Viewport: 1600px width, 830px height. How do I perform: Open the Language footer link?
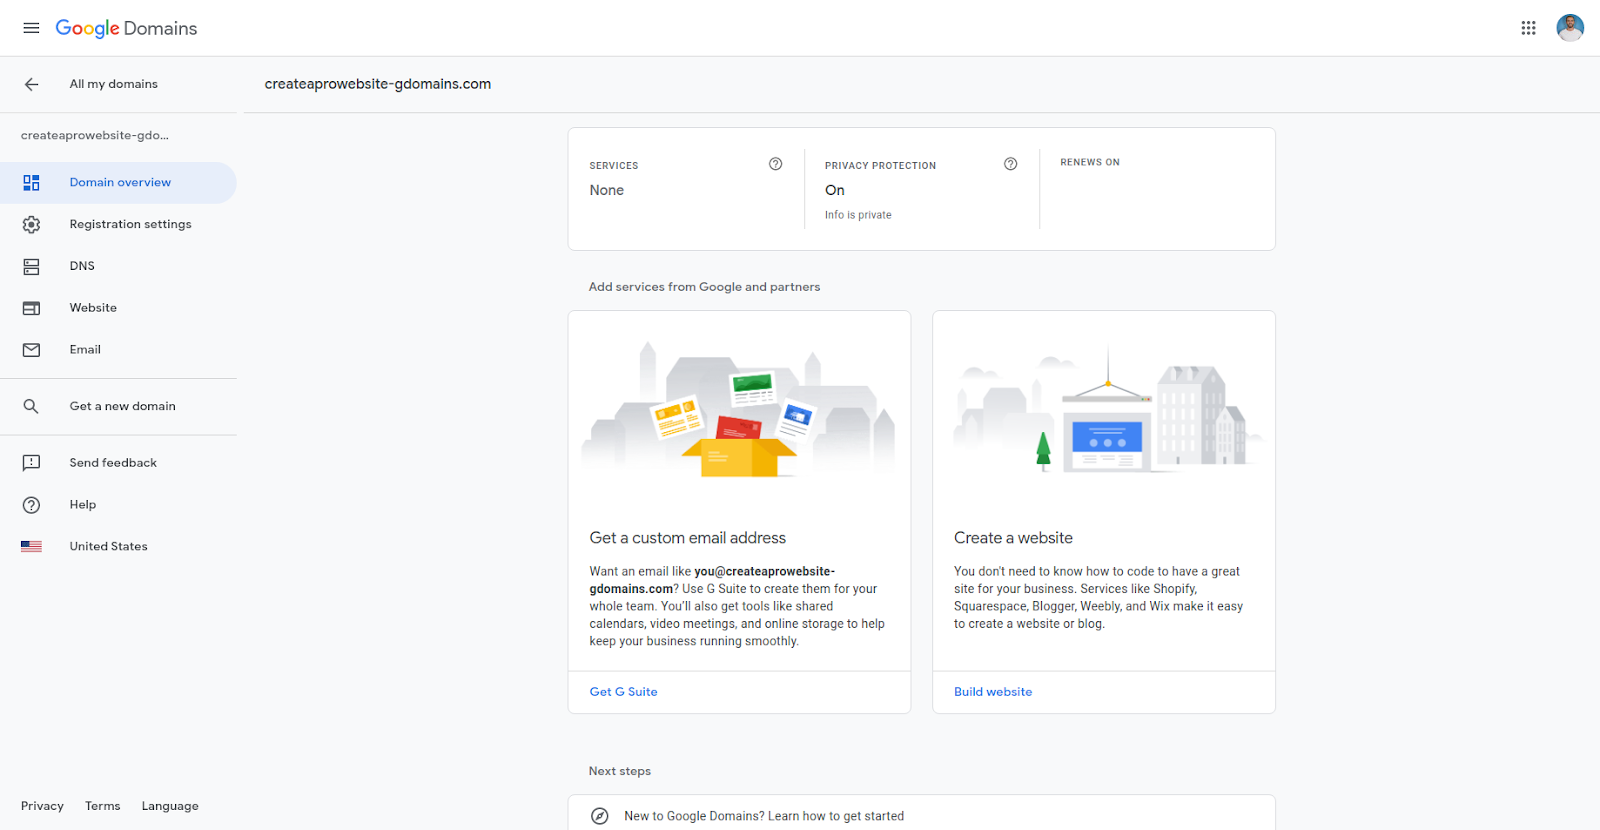click(170, 806)
